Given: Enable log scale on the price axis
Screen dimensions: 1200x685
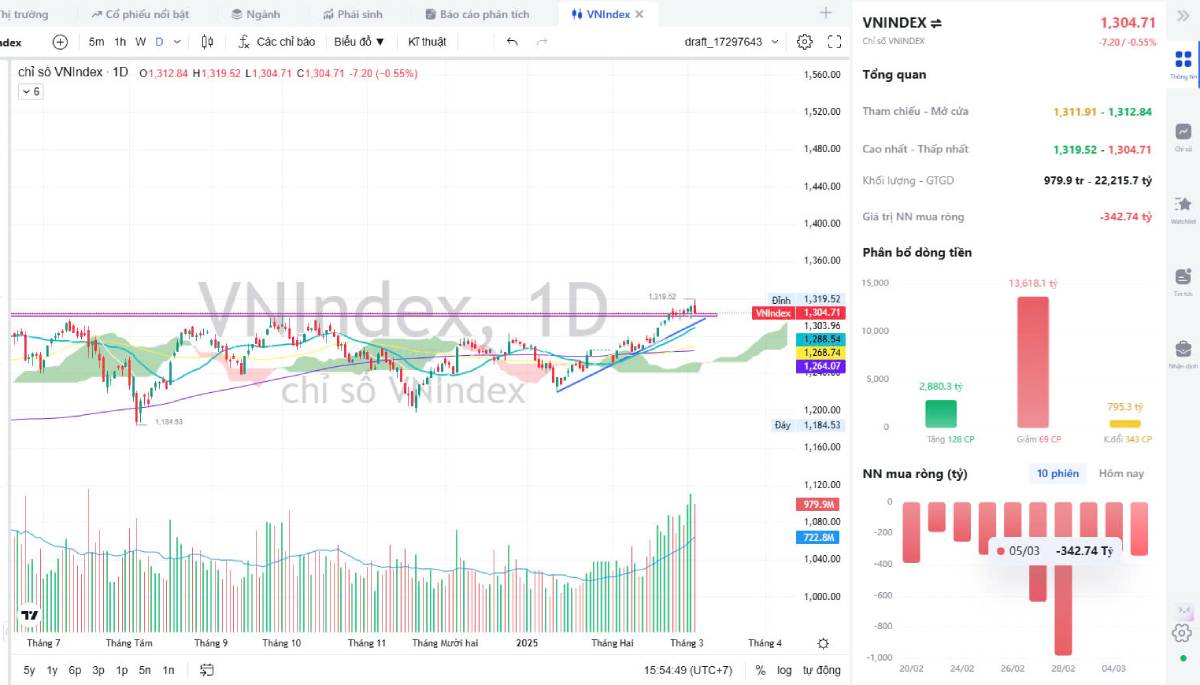Looking at the screenshot, I should tap(787, 670).
